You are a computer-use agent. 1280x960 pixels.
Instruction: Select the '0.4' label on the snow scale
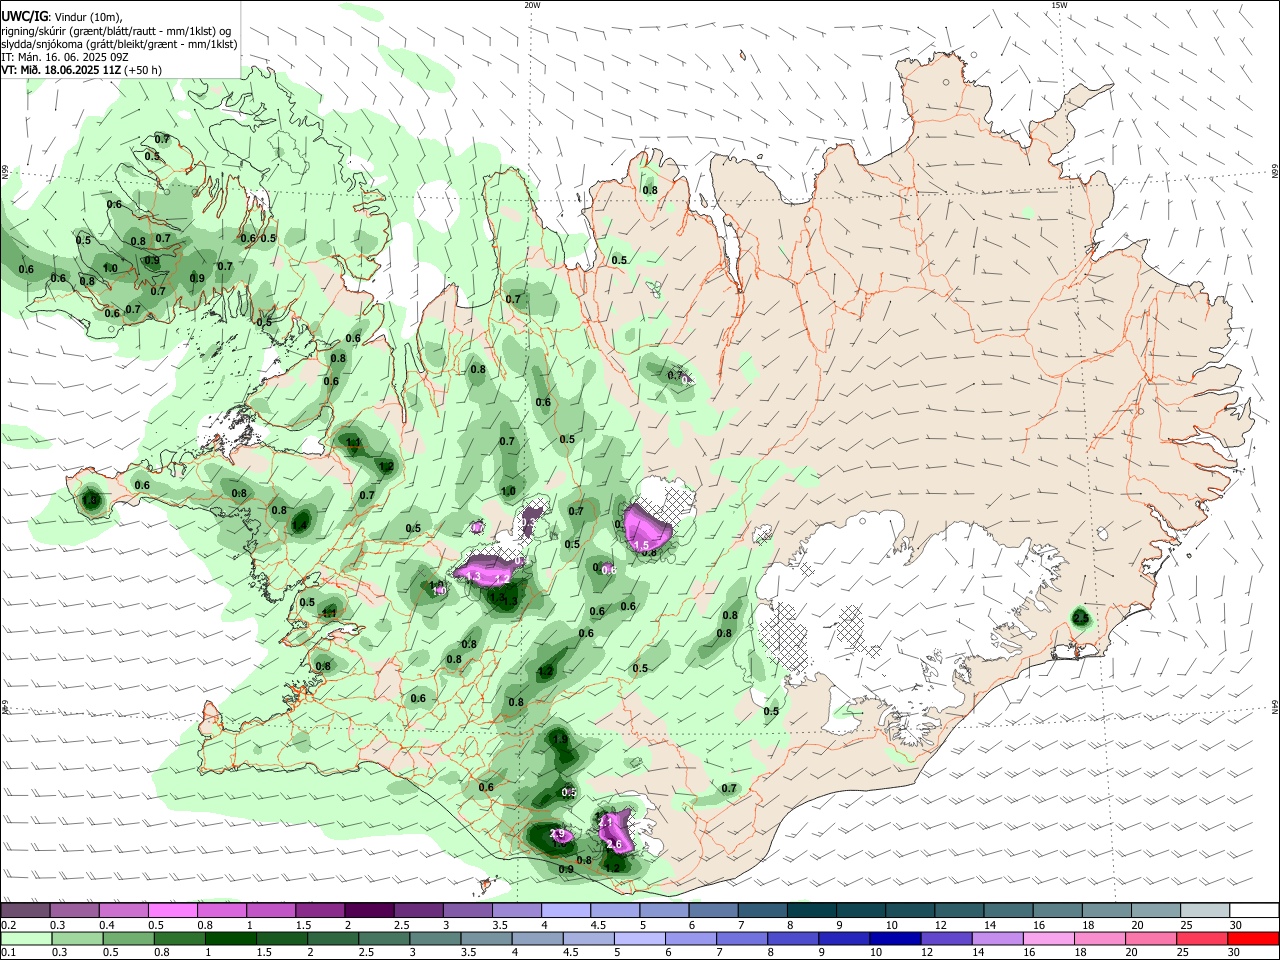tap(106, 925)
